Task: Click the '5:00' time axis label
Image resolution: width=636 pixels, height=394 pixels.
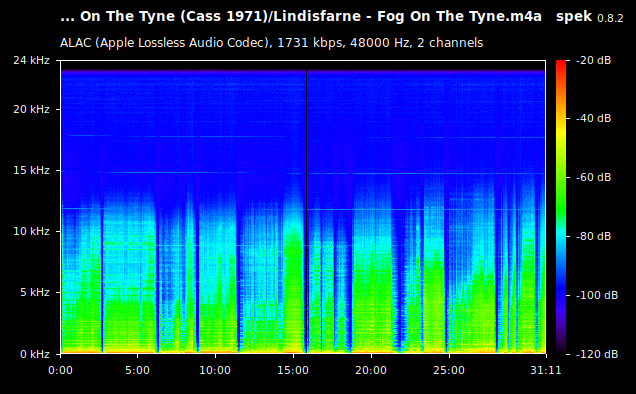Action: (x=138, y=370)
